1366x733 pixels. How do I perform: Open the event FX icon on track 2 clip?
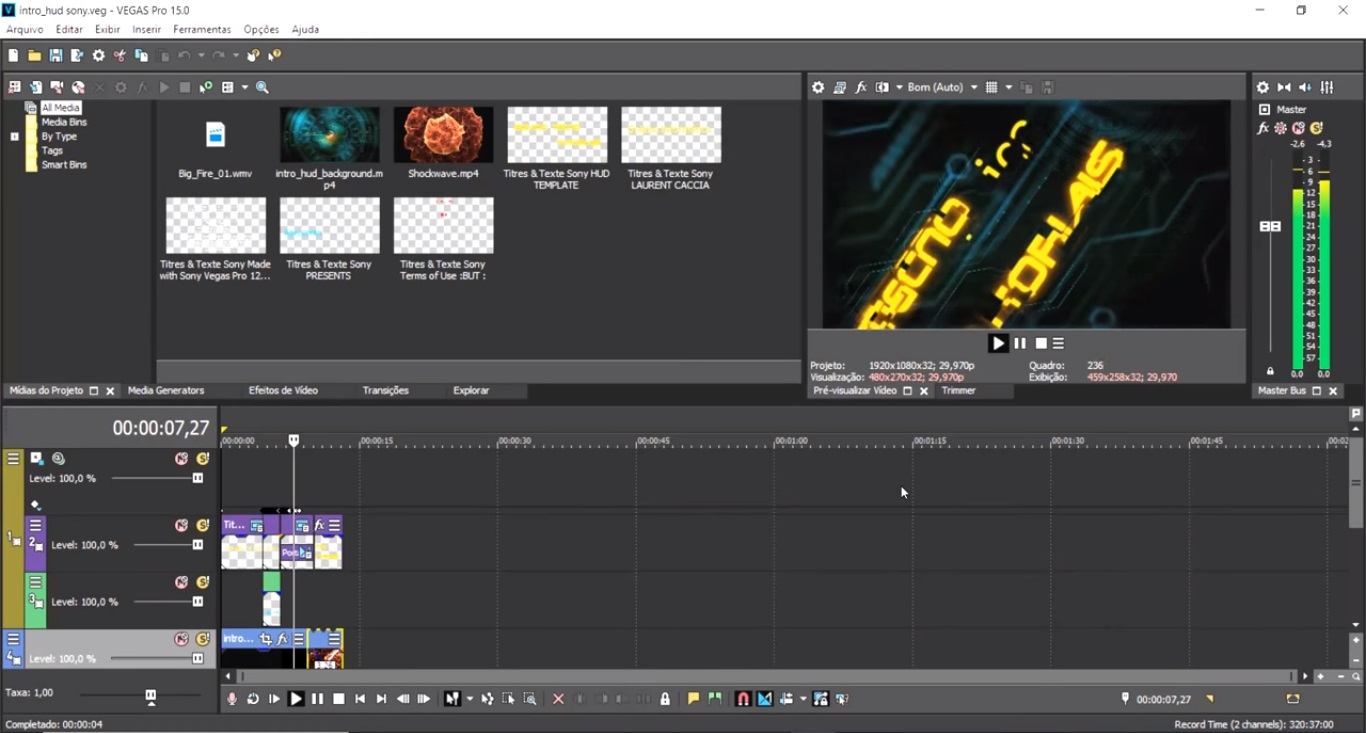(x=320, y=525)
